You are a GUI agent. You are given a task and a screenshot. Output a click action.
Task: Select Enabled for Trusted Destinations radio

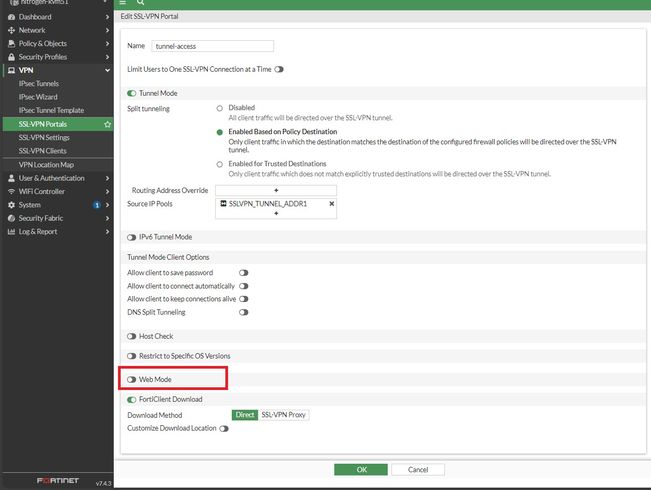click(x=220, y=164)
